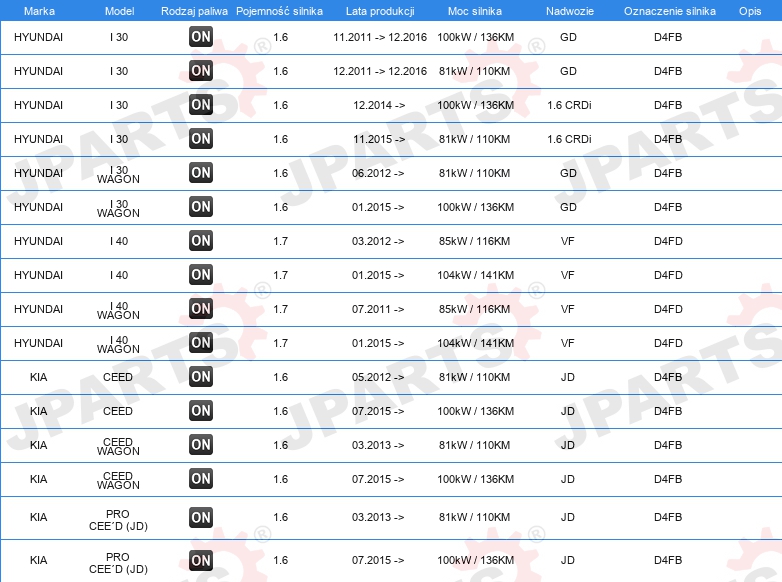Screen dimensions: 782x582
Task: Select the production date 11.2011 -> 12.2016
Action: (380, 37)
